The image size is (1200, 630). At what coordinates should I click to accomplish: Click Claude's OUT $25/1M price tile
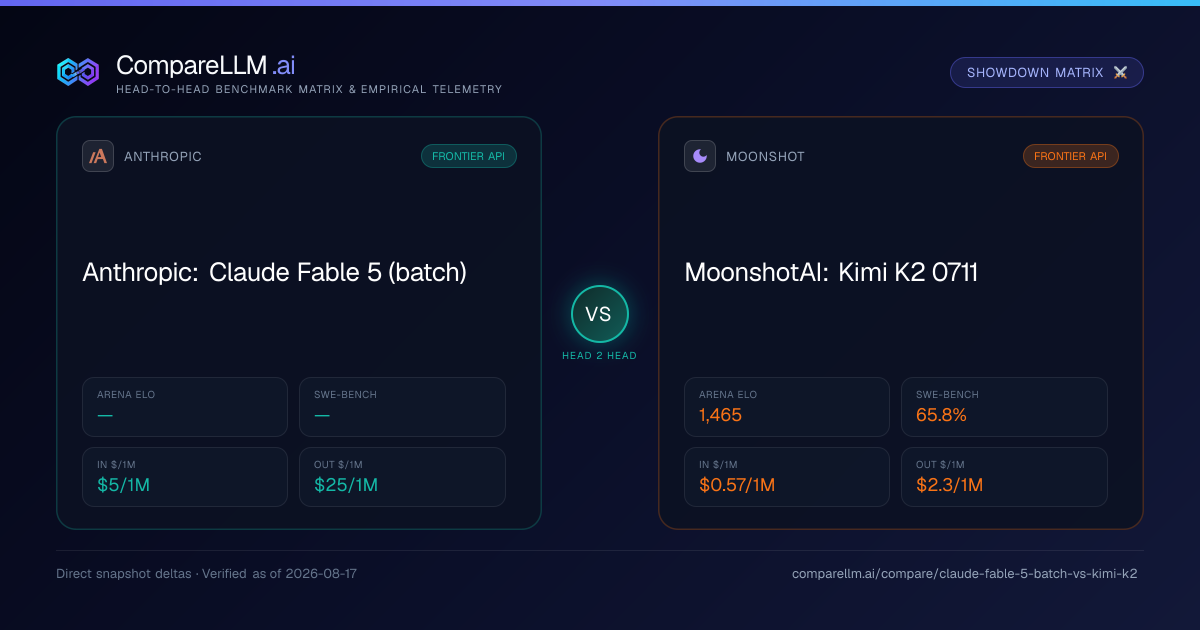click(402, 477)
